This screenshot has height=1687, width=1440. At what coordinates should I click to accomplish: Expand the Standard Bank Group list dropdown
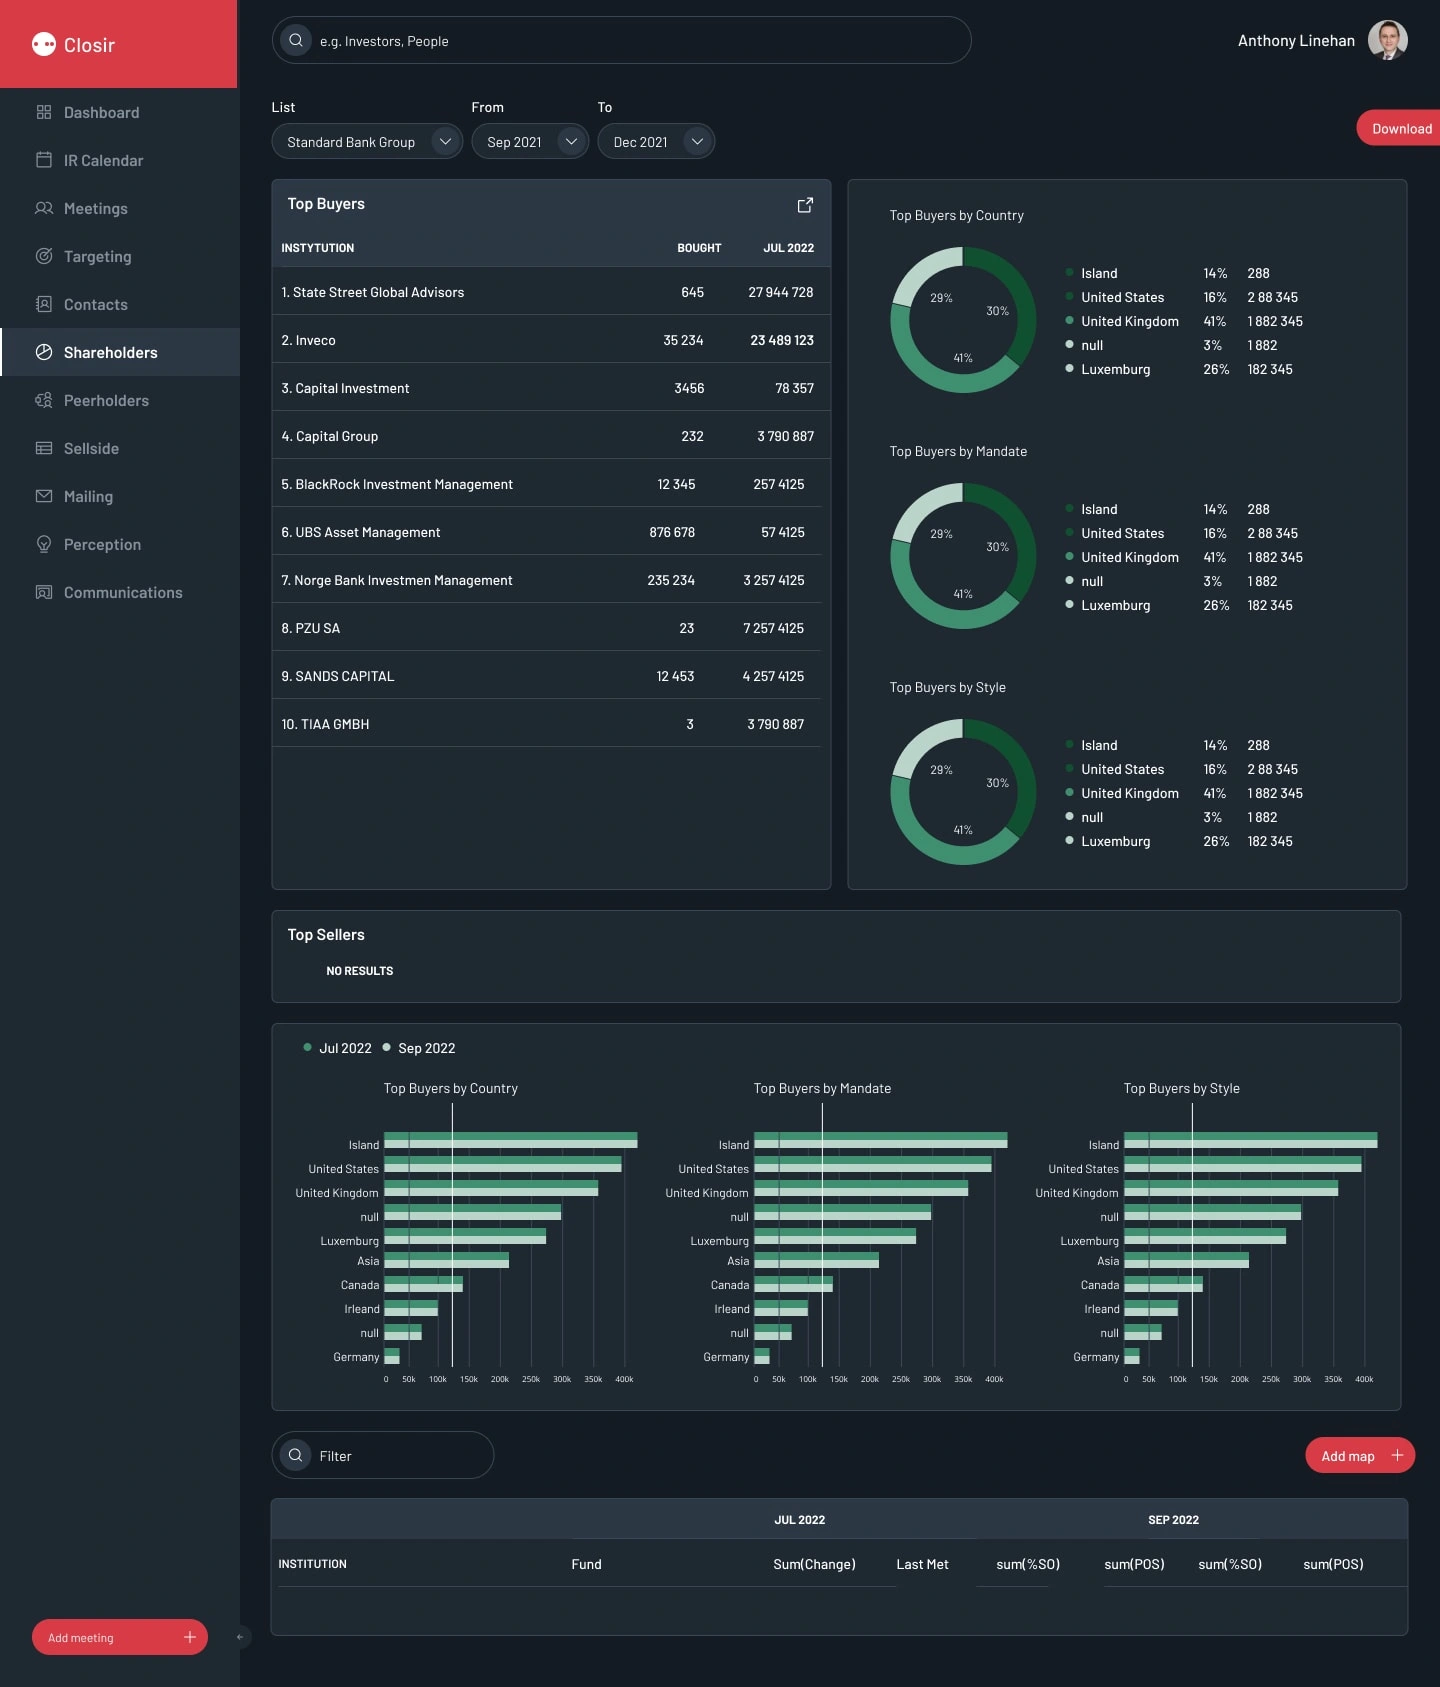(x=367, y=142)
